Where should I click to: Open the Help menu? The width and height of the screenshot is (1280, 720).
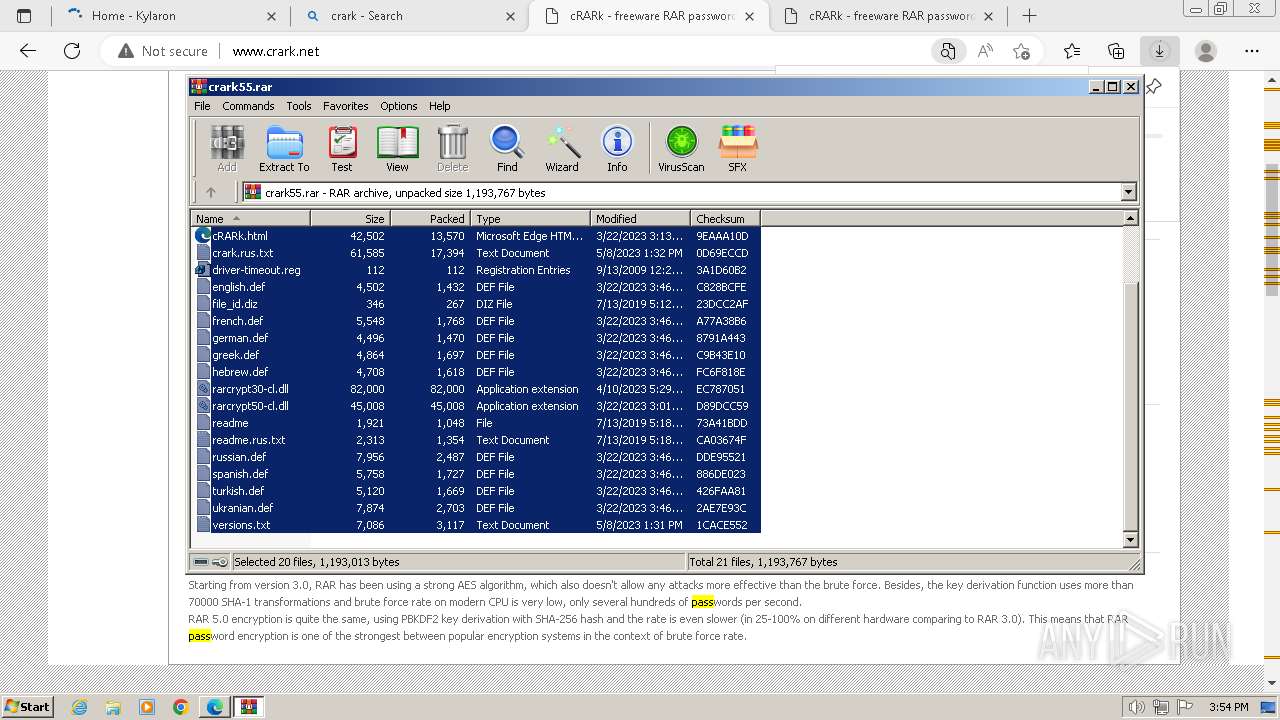pos(439,106)
